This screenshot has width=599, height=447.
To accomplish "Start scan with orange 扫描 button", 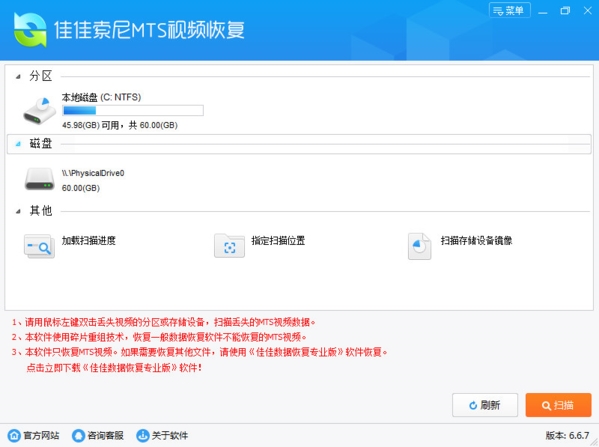I will [558, 405].
